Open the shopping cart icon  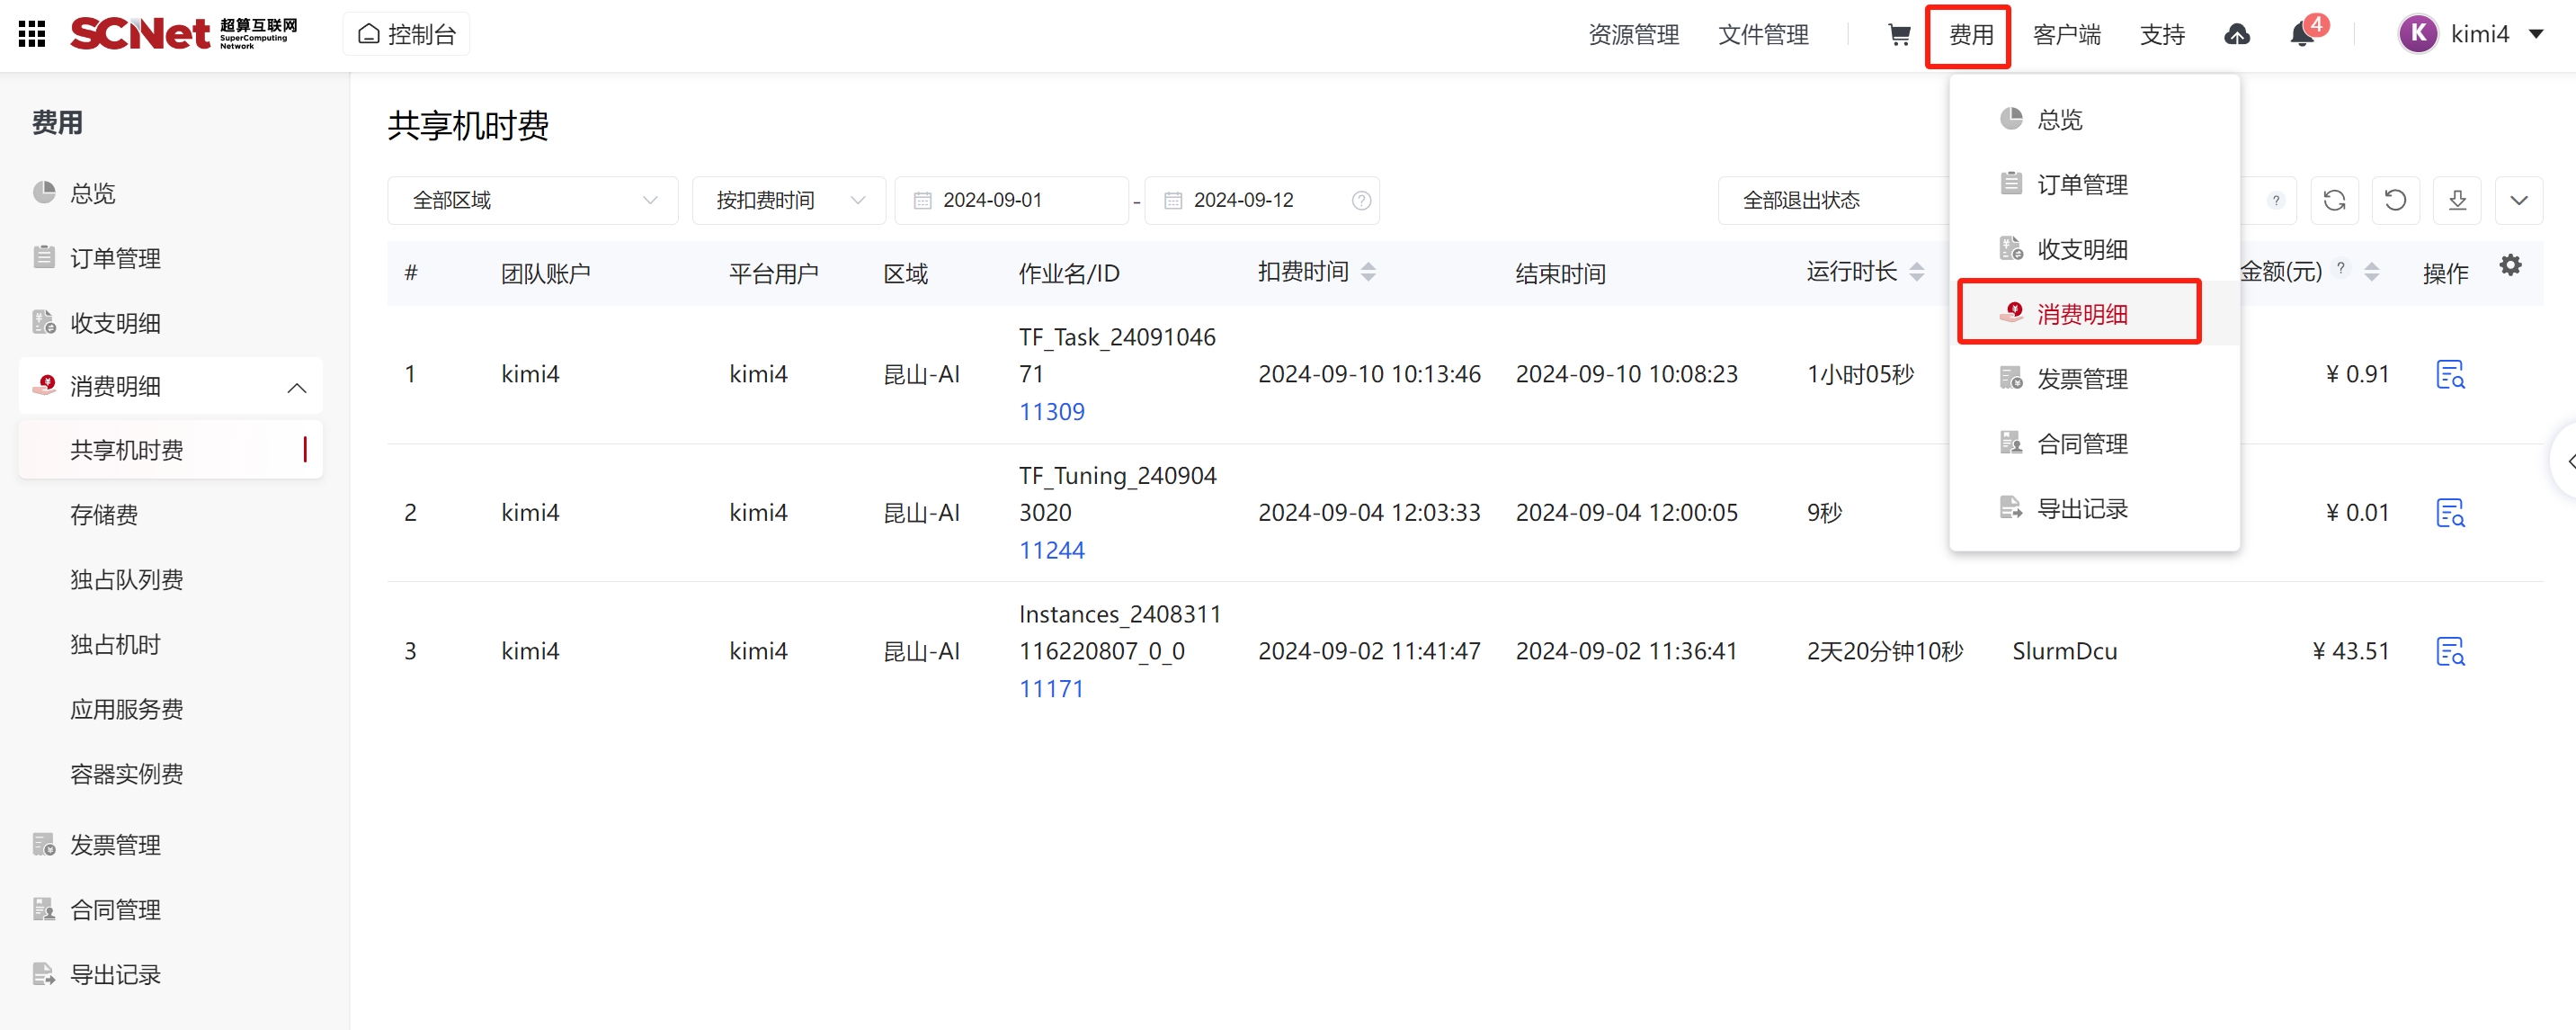[x=1898, y=35]
